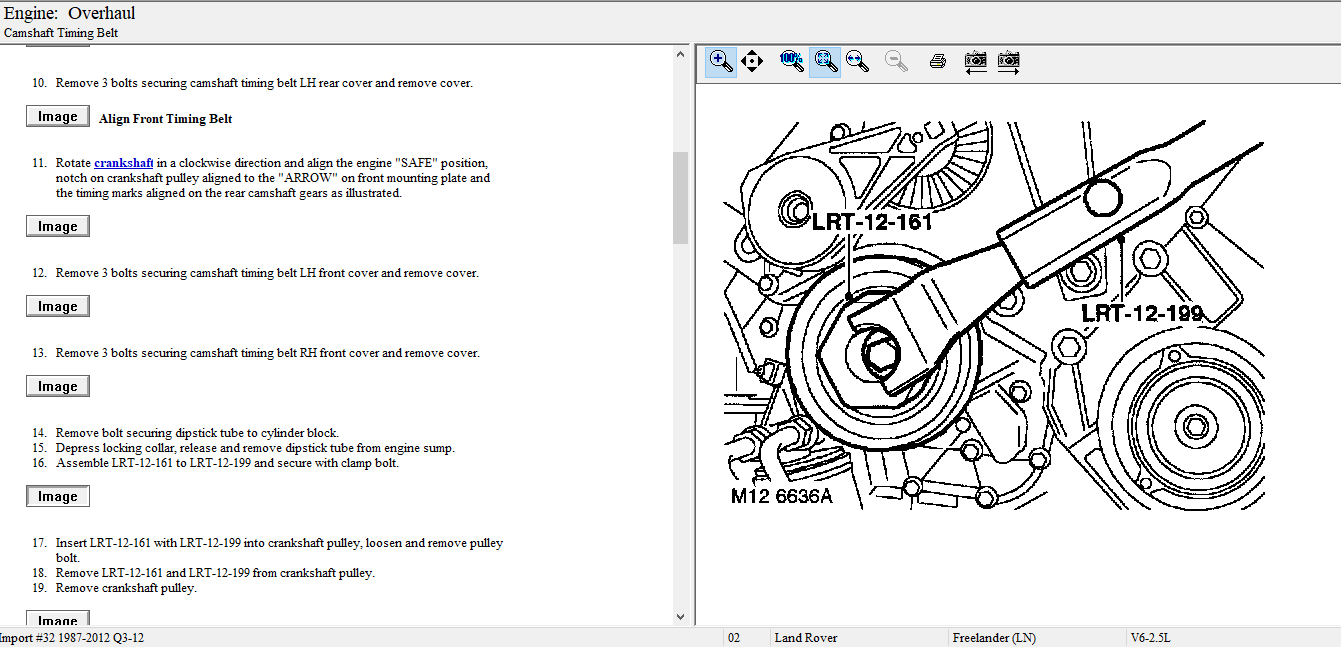1341x647 pixels.
Task: Open the Image button below step 11
Action: coord(58,227)
